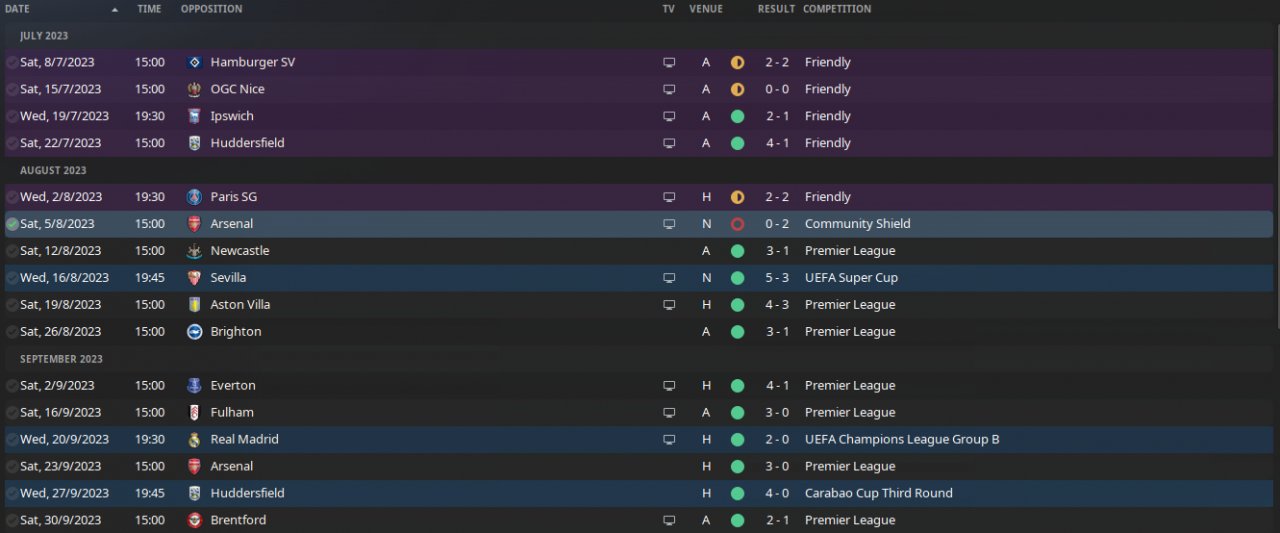Click the orange draw indicator for OGC Nice
1280x533 pixels.
[x=737, y=89]
